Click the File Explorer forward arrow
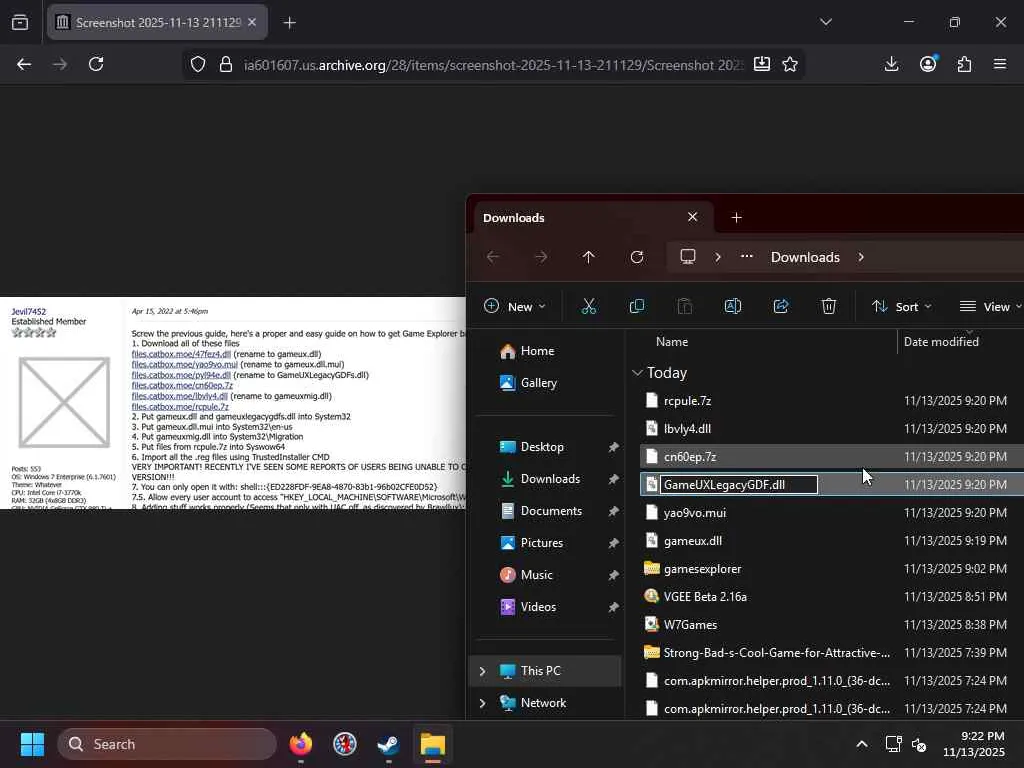 pyautogui.click(x=541, y=257)
